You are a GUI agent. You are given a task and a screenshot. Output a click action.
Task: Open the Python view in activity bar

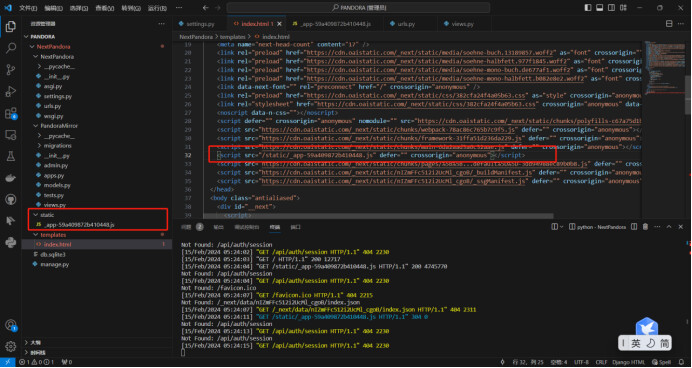(11, 242)
